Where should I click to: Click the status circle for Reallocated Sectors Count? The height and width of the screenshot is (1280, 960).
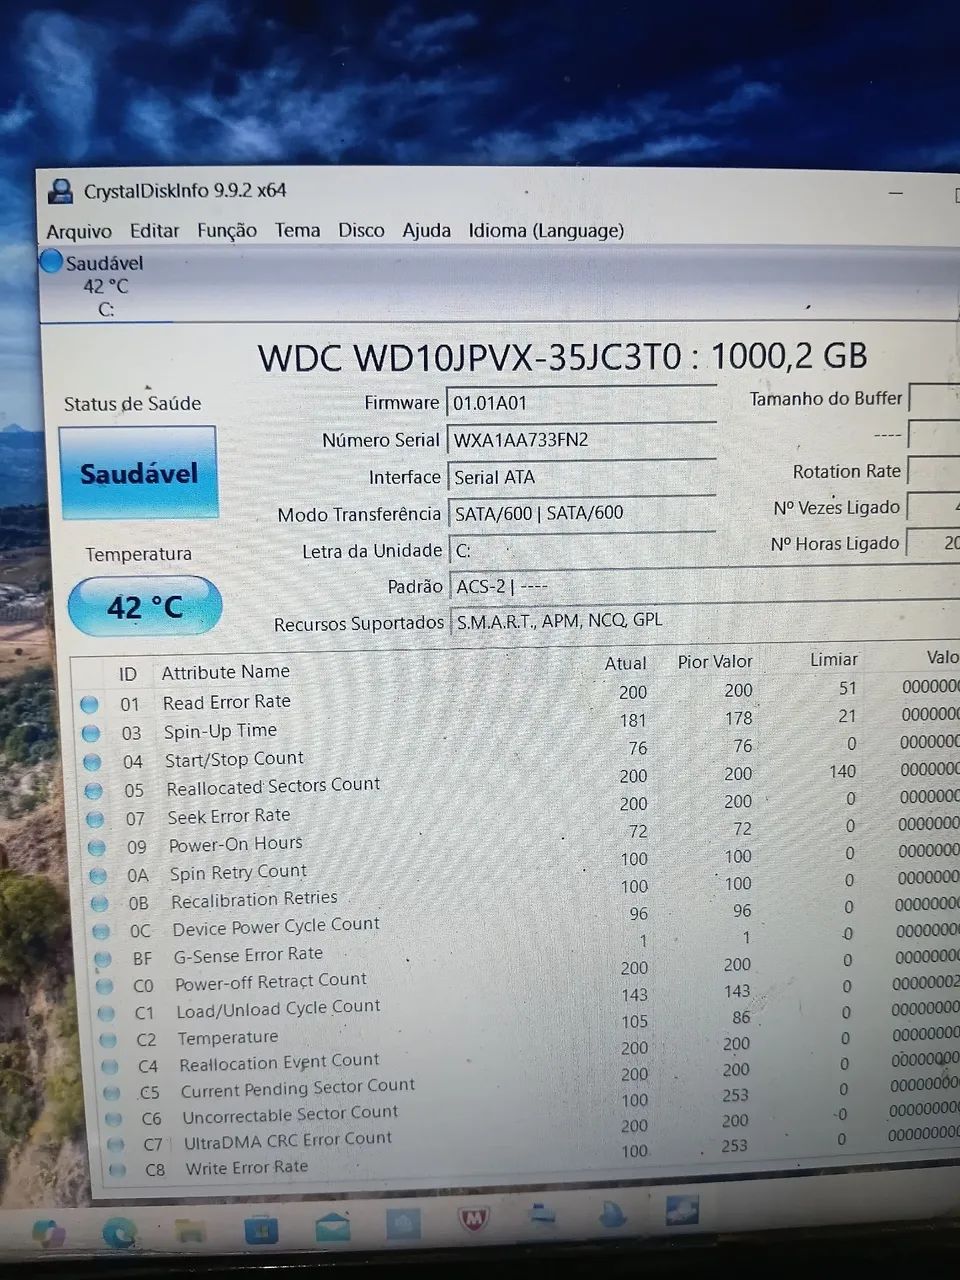tap(94, 791)
